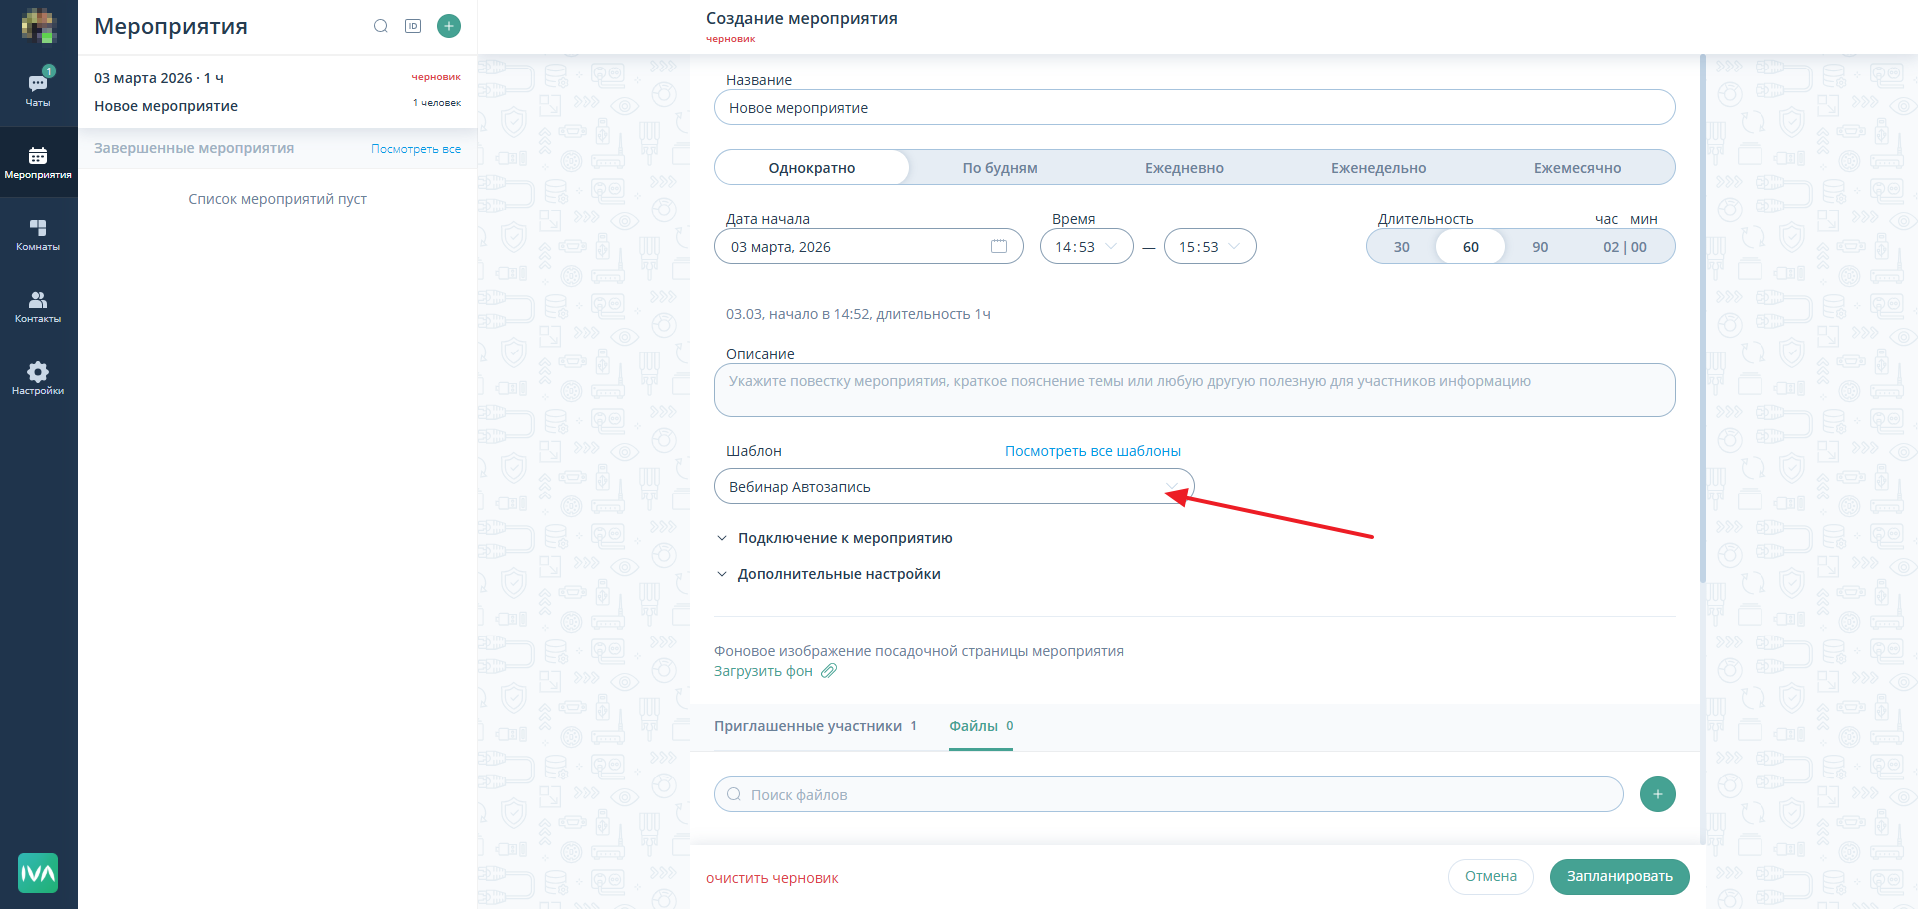The height and width of the screenshot is (909, 1918).
Task: Select the 'По будням' recurrence option
Action: tap(1000, 168)
